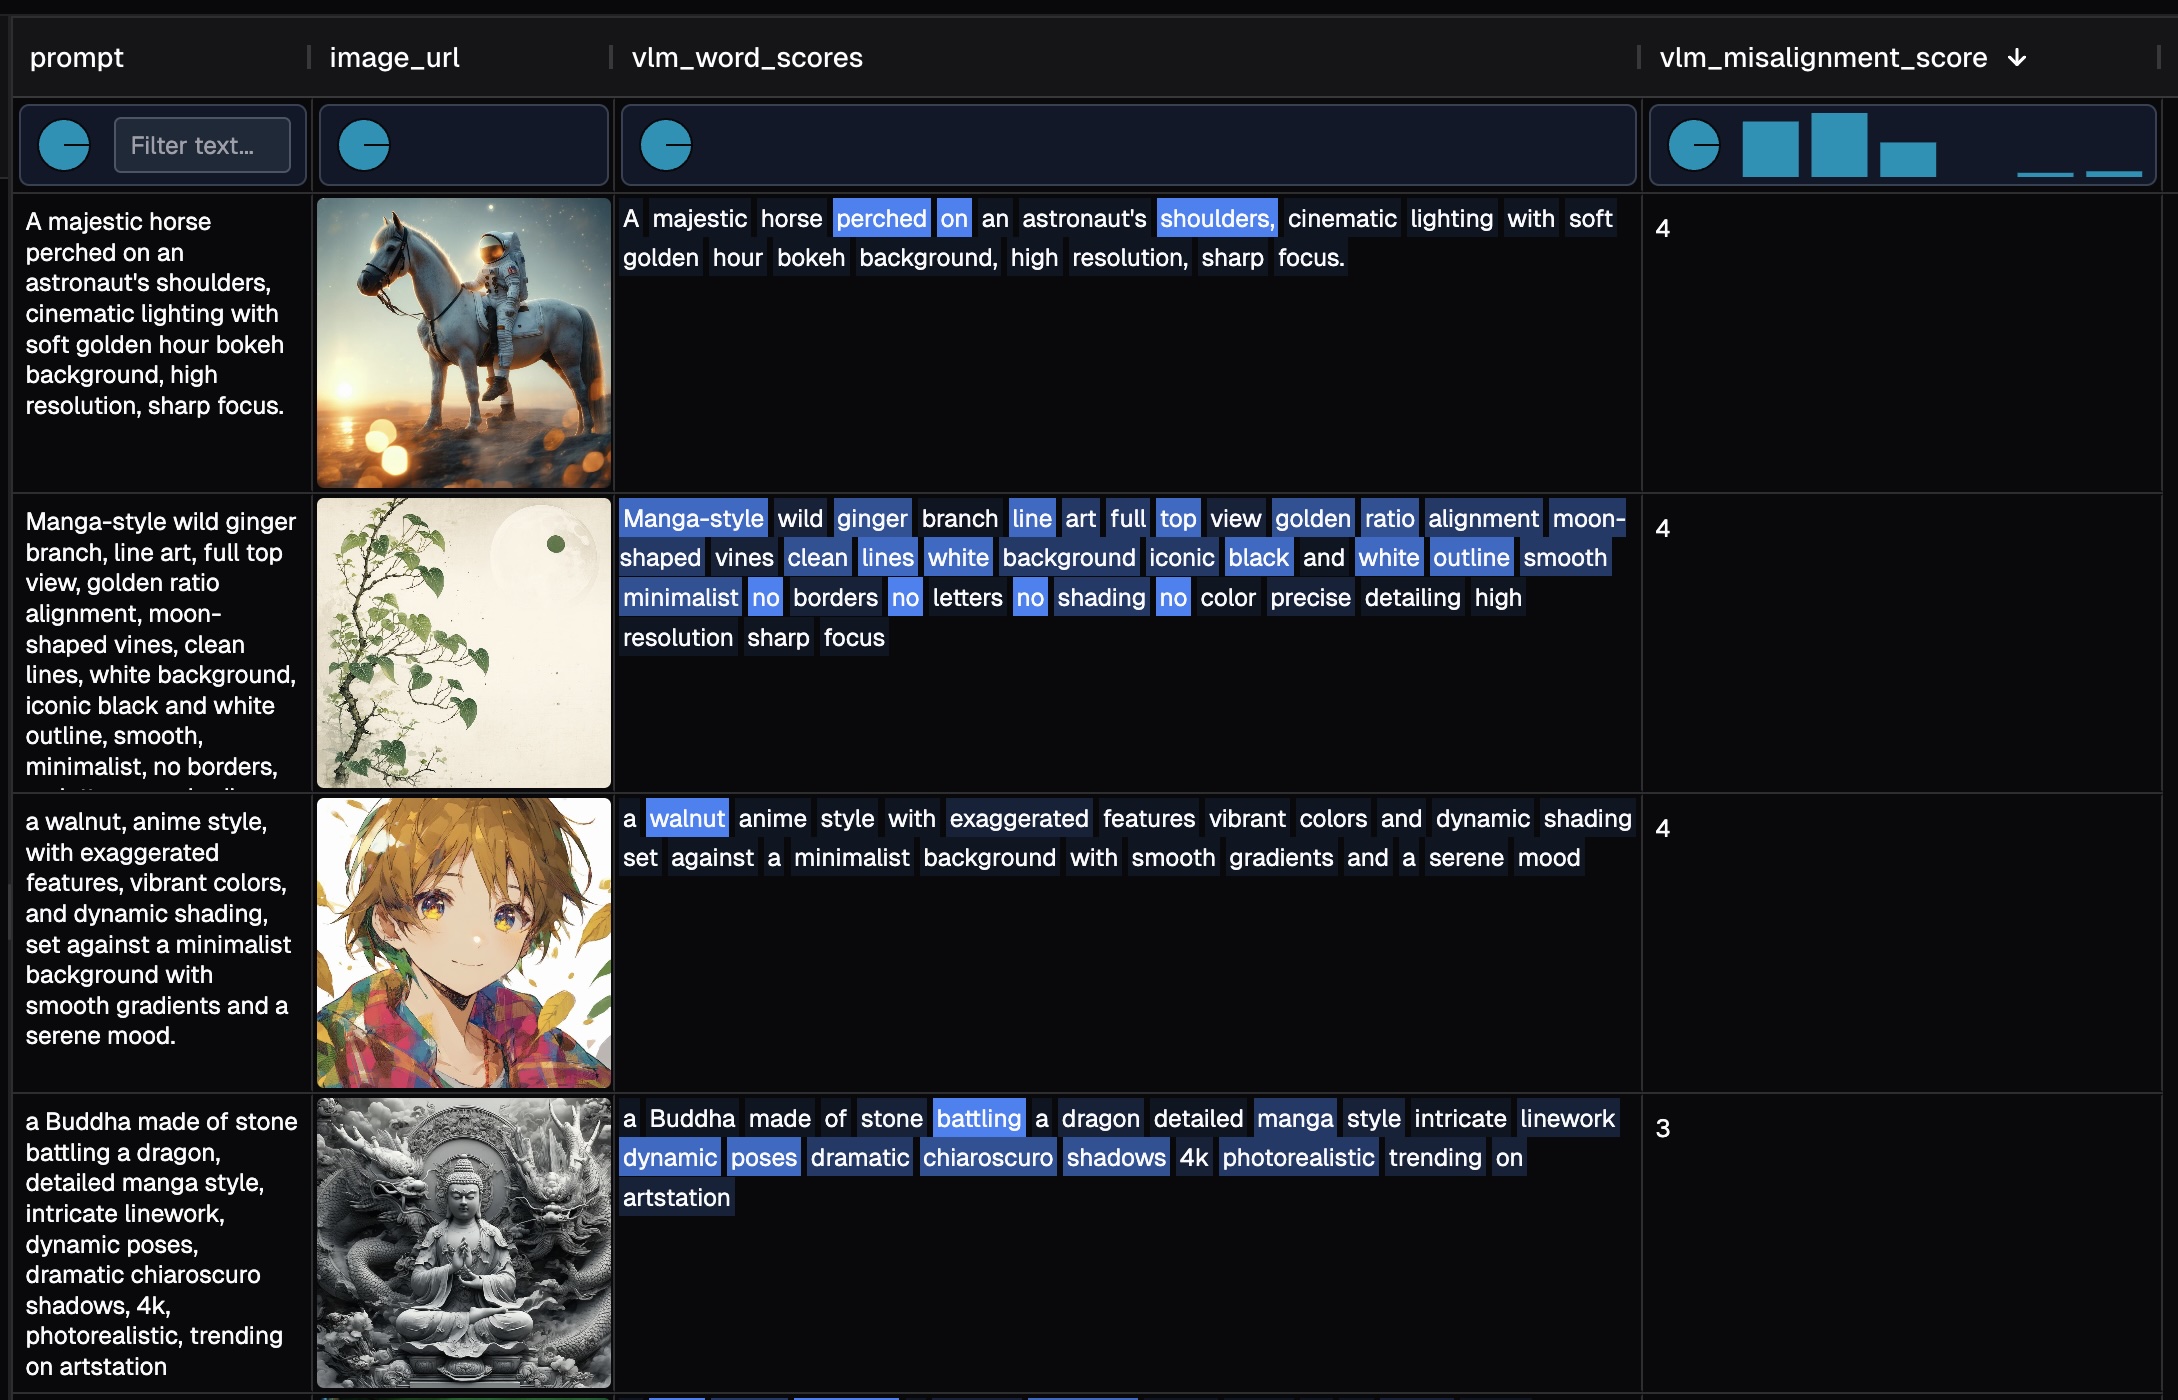Open the anime character walnut image thumbnail
Screen dimensions: 2178x1400
click(x=464, y=943)
